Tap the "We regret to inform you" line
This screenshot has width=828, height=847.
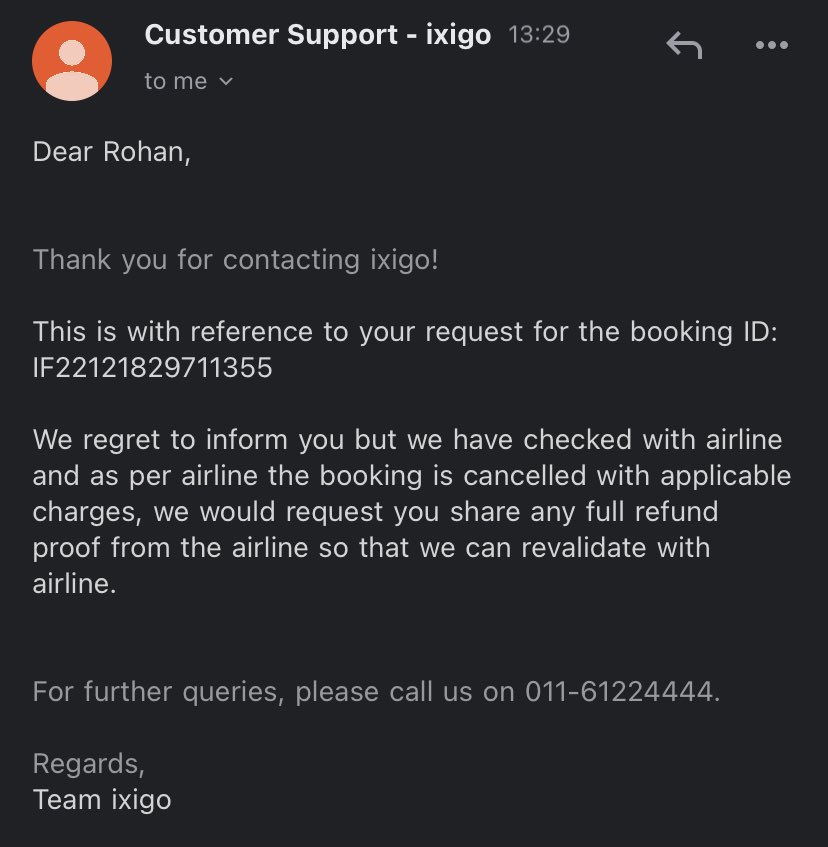pos(407,440)
